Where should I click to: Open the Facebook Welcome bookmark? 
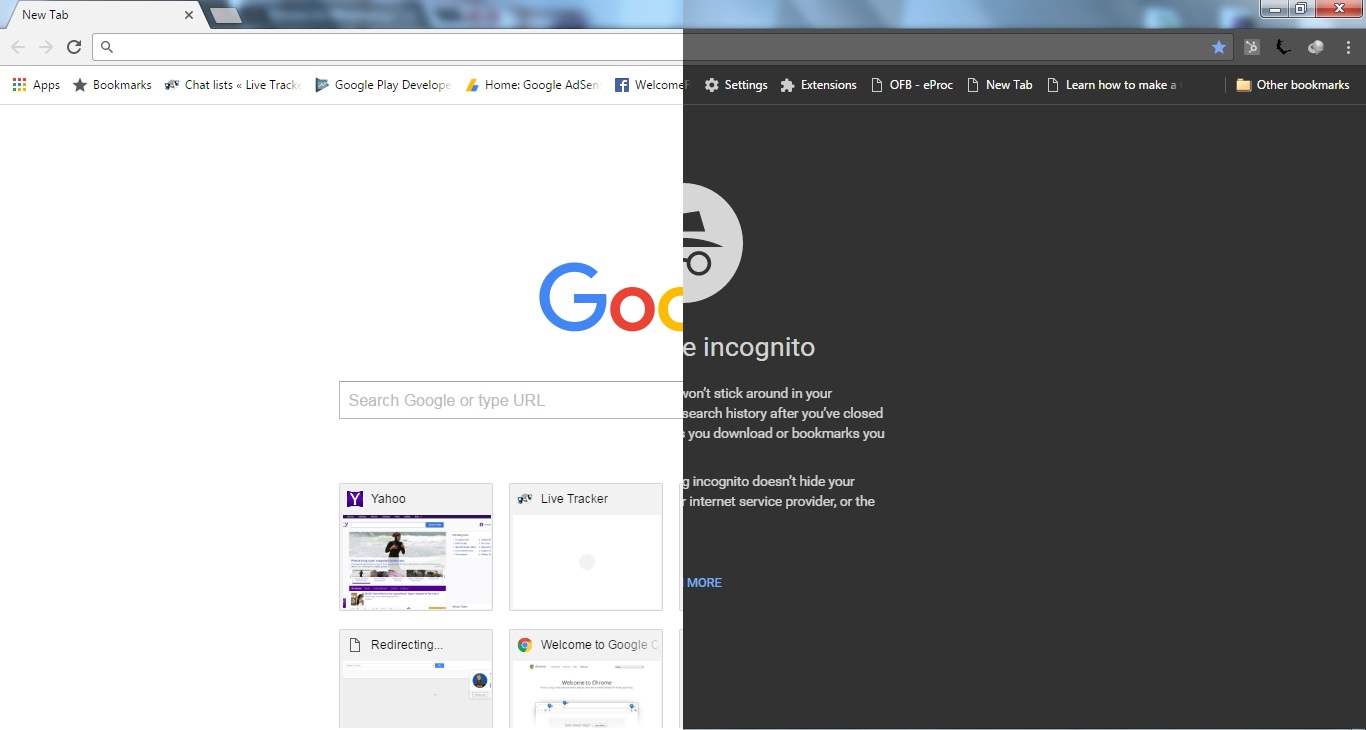[651, 85]
